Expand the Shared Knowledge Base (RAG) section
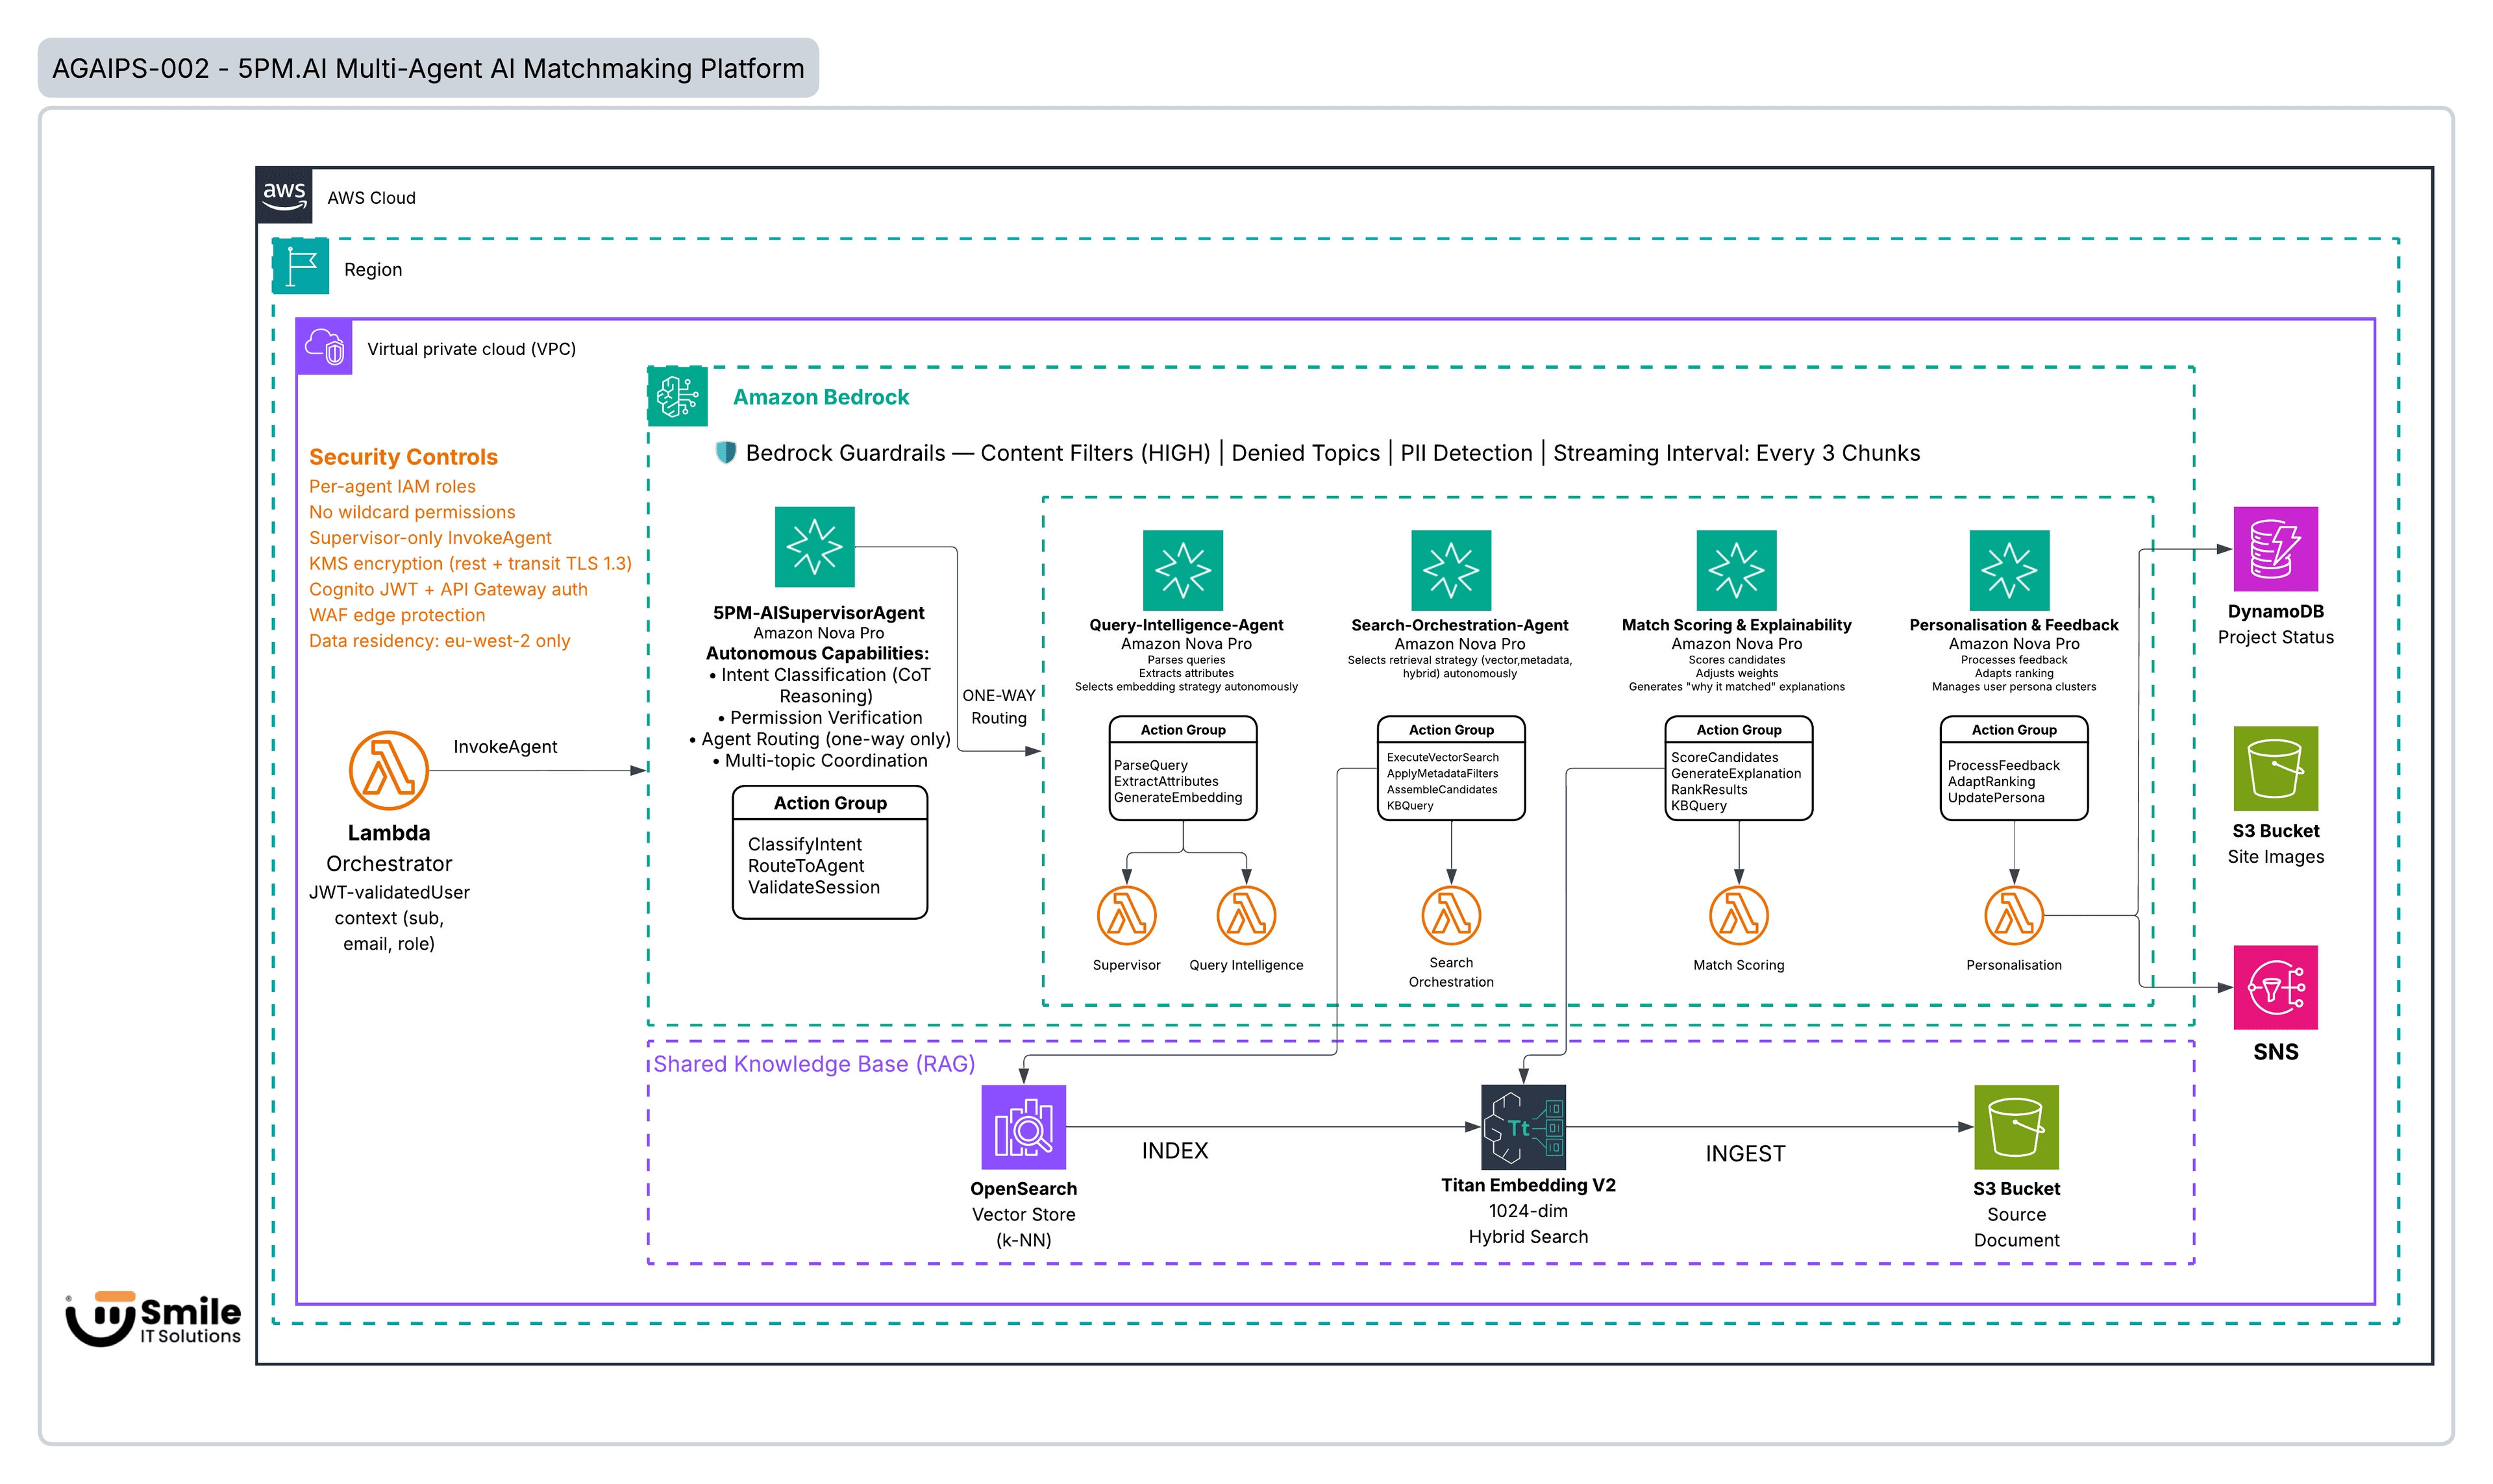The image size is (2493, 1484). click(x=812, y=1063)
